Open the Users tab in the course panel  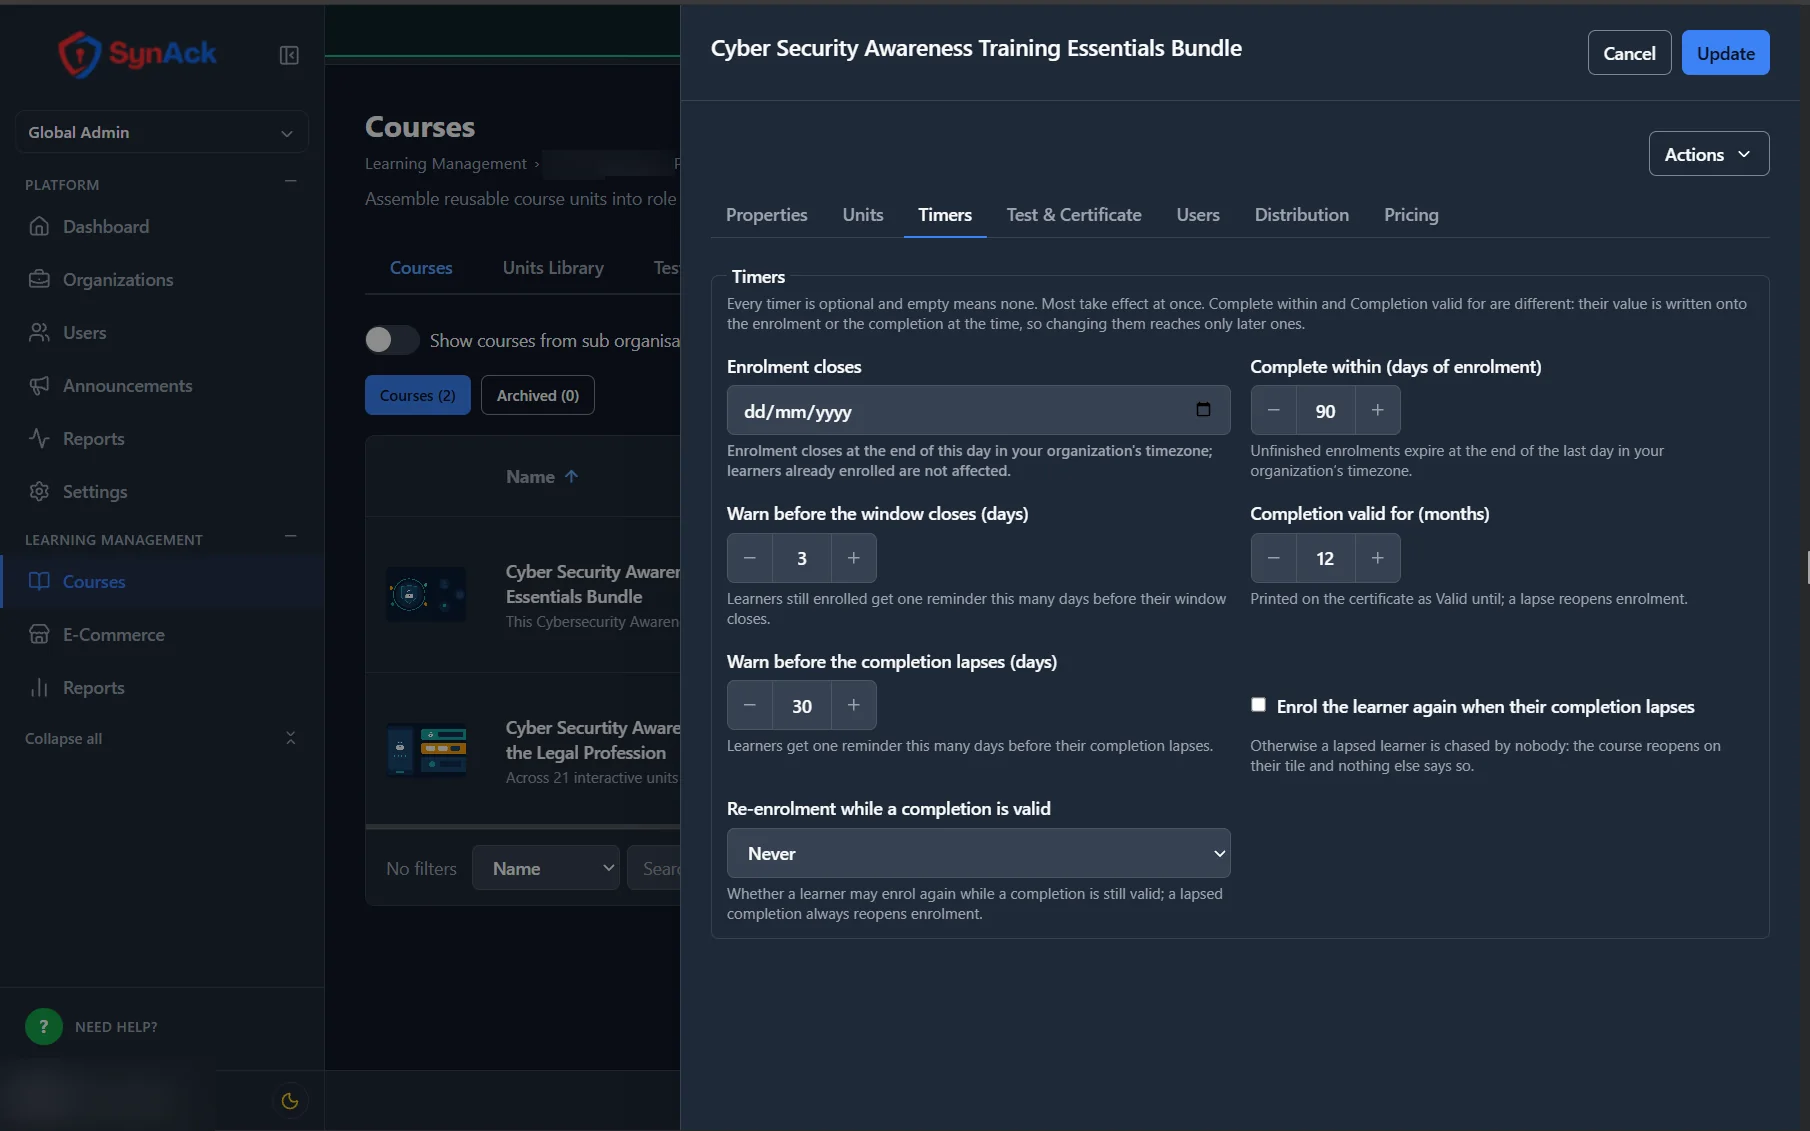(x=1197, y=215)
